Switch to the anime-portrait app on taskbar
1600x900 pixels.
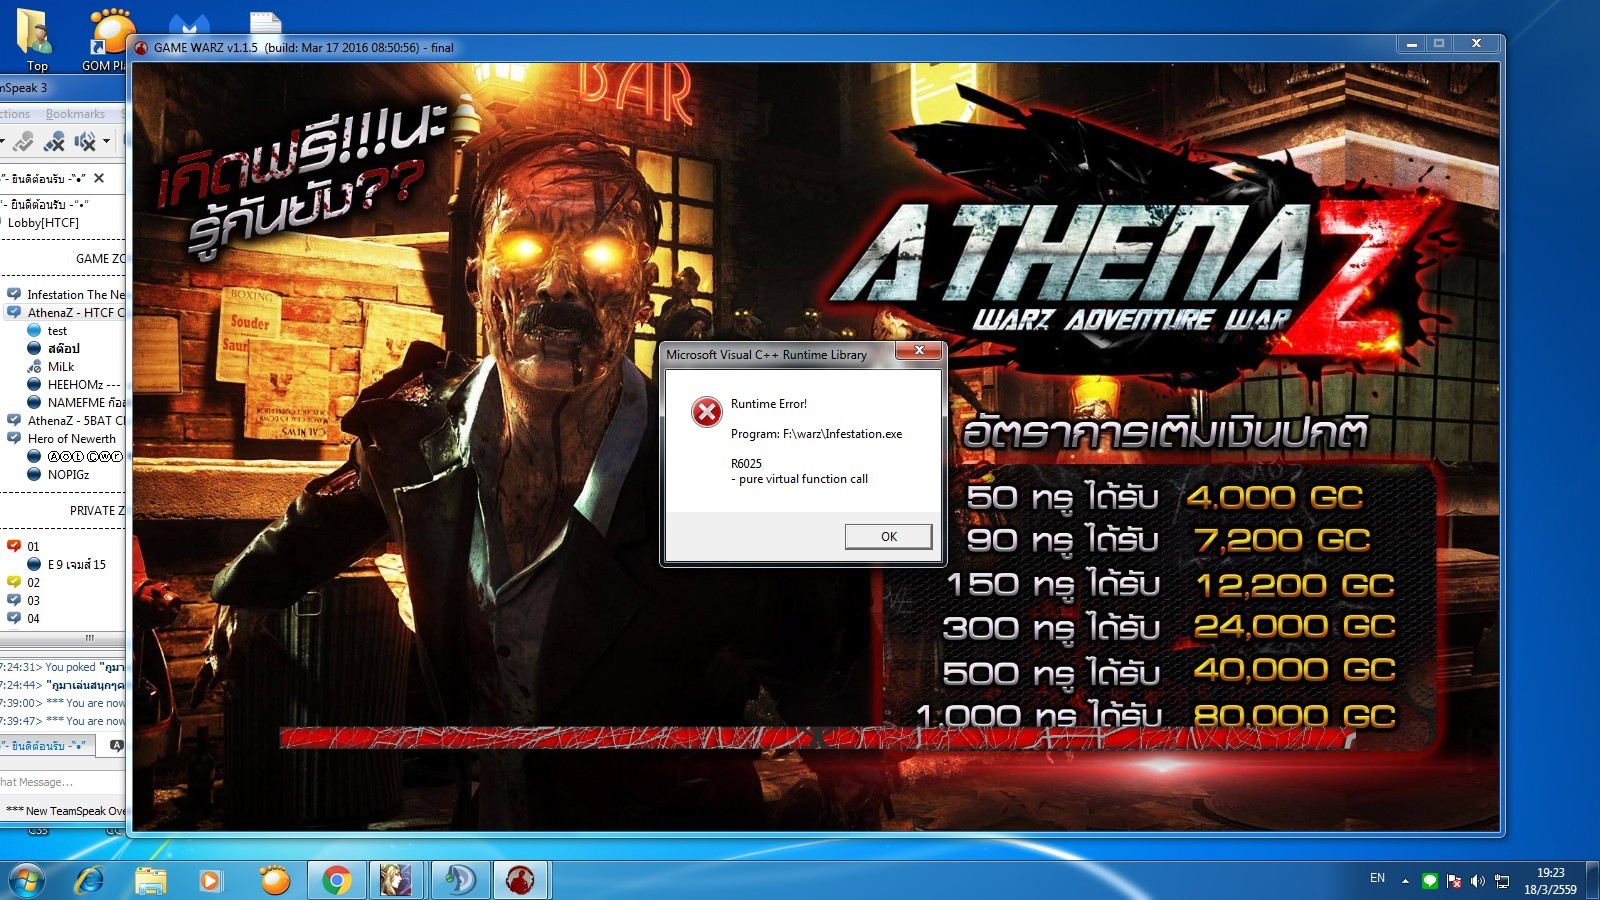pyautogui.click(x=398, y=881)
